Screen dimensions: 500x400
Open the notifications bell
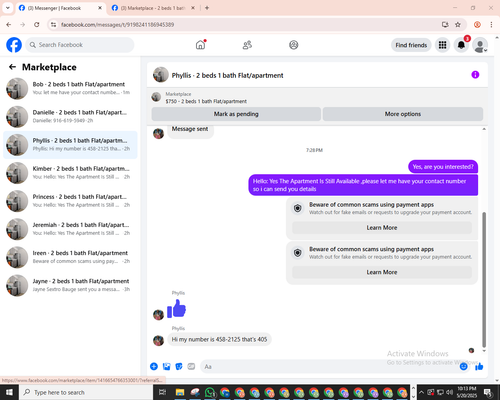click(461, 45)
